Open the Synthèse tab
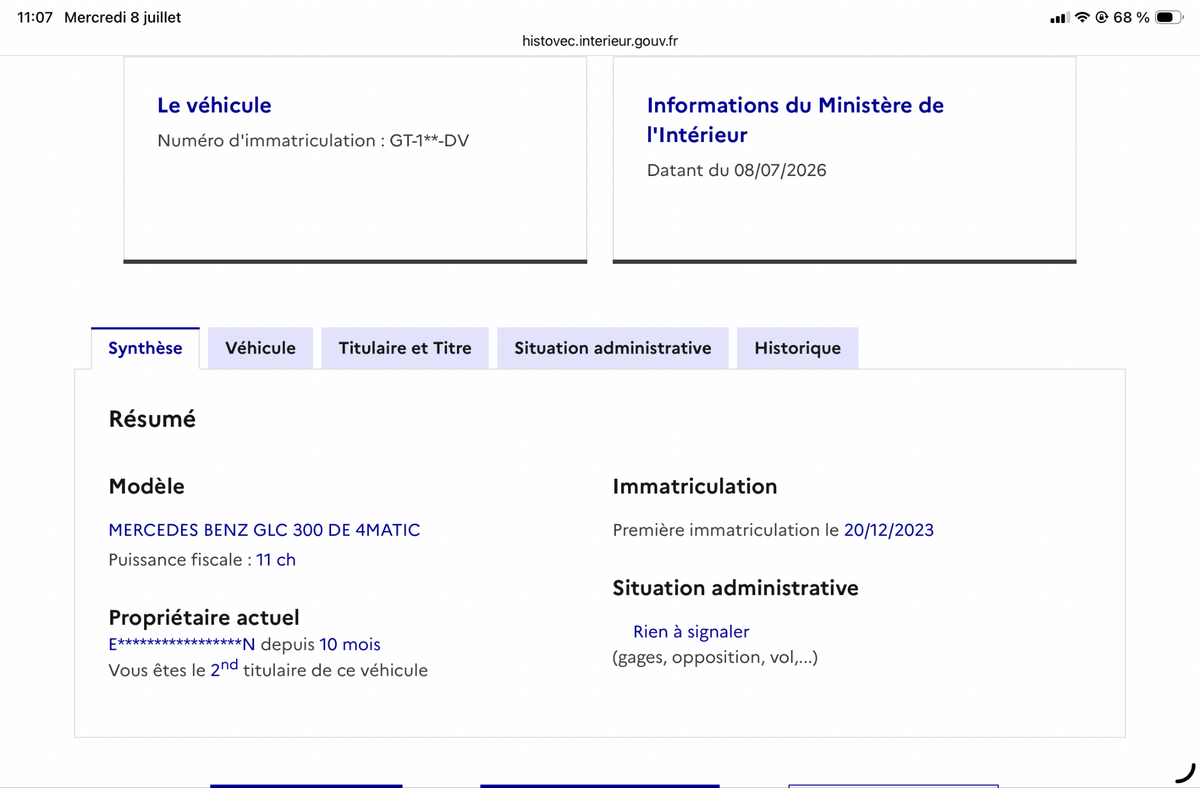1200x788 pixels. click(145, 348)
